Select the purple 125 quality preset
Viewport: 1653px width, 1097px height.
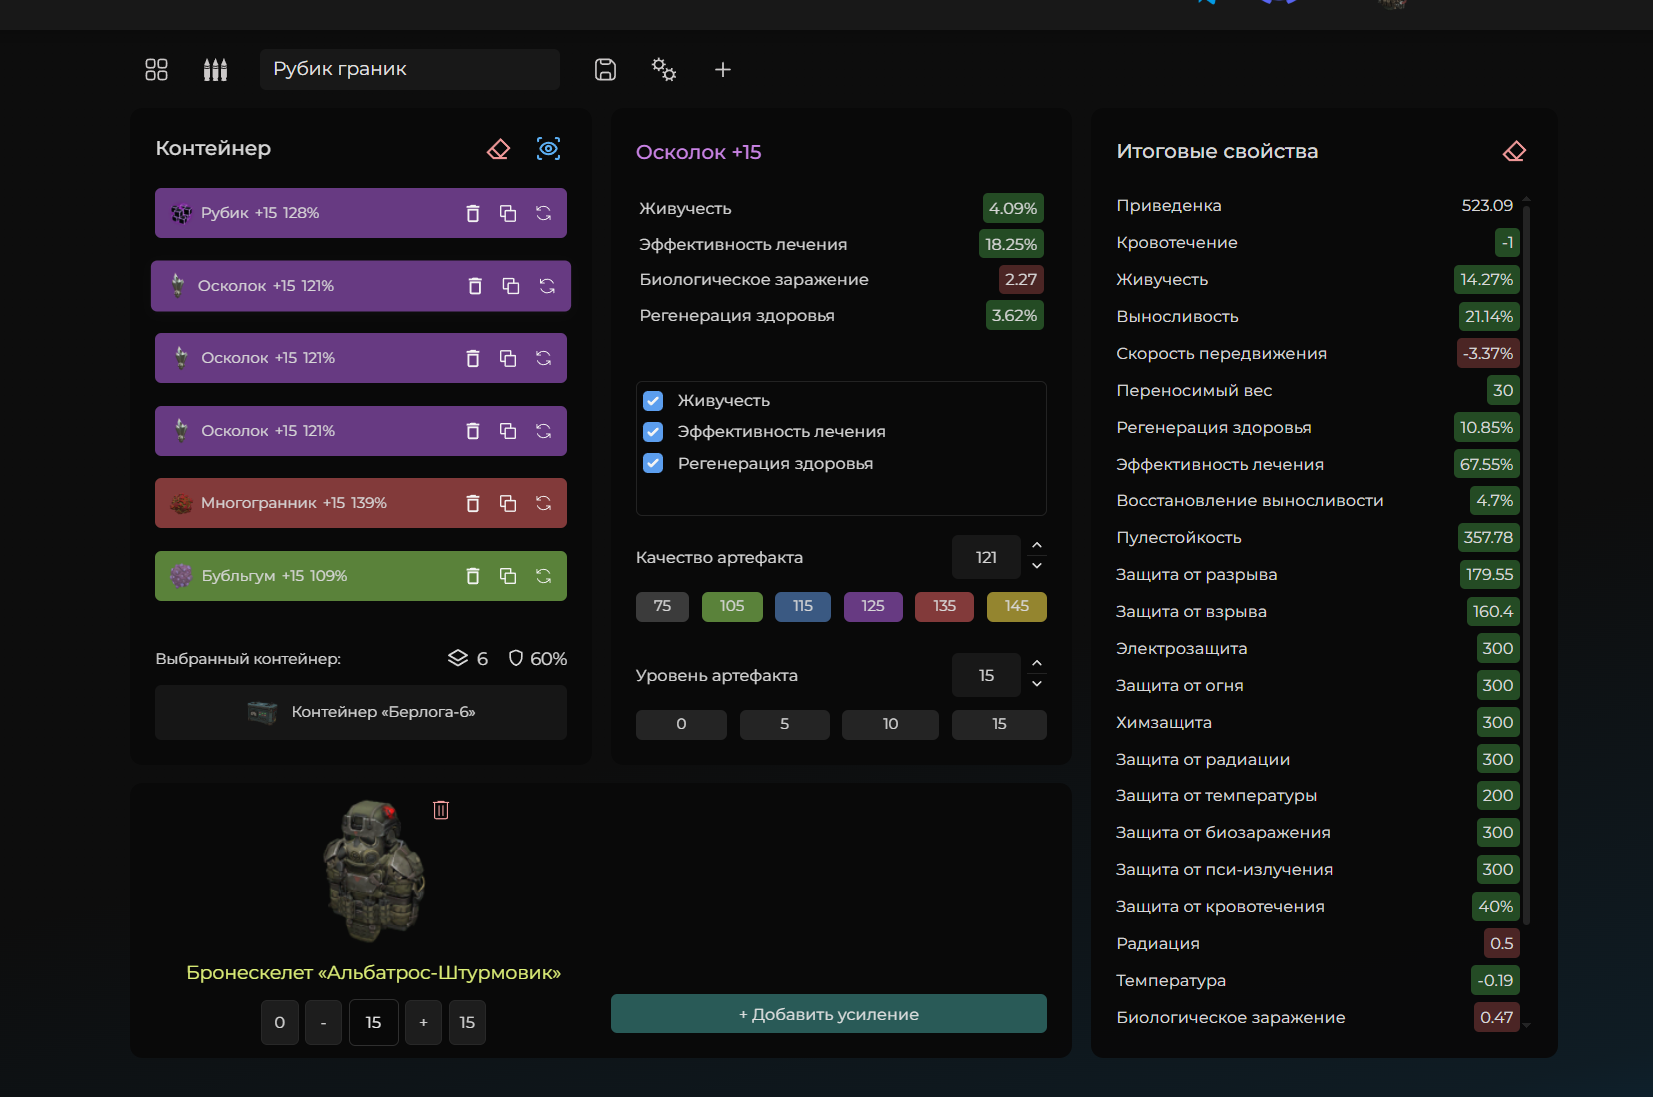click(873, 606)
